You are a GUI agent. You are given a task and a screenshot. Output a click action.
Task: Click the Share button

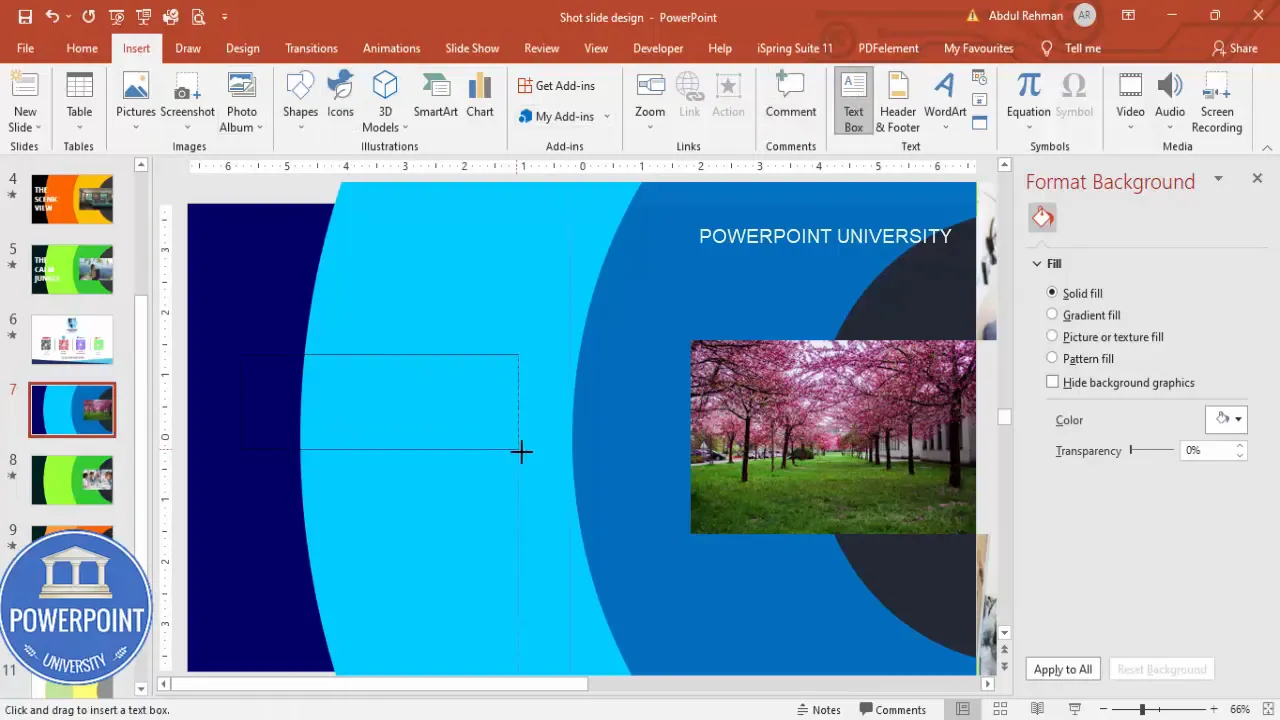1235,48
